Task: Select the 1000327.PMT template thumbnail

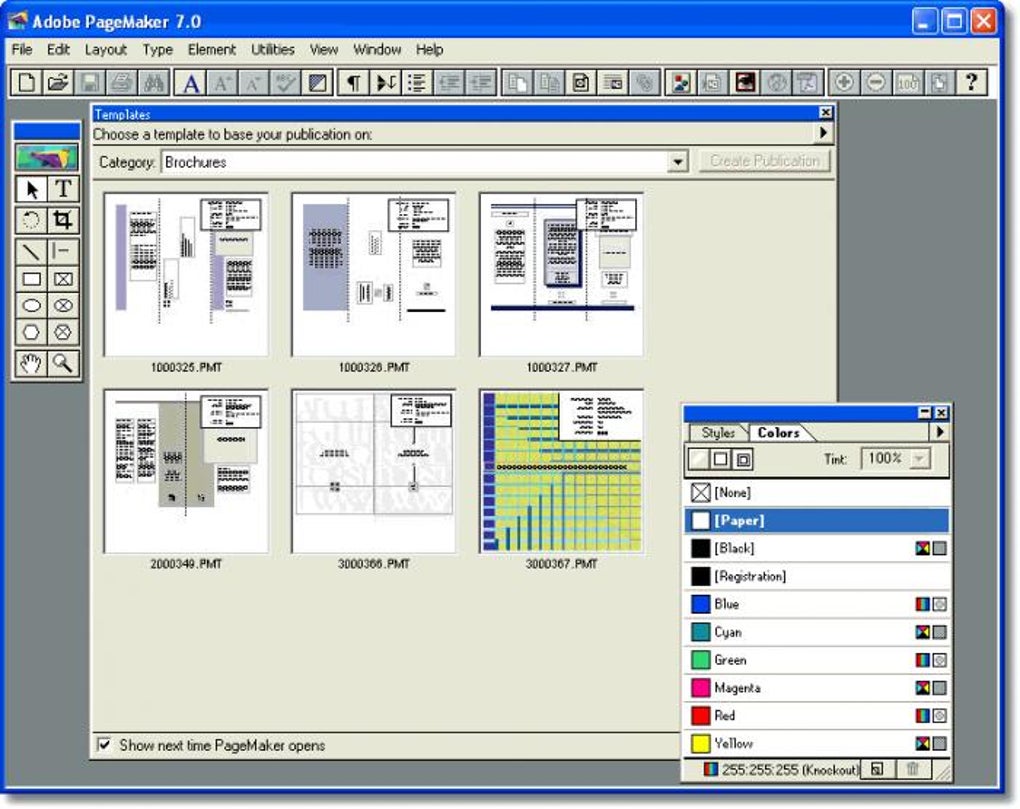Action: click(561, 274)
